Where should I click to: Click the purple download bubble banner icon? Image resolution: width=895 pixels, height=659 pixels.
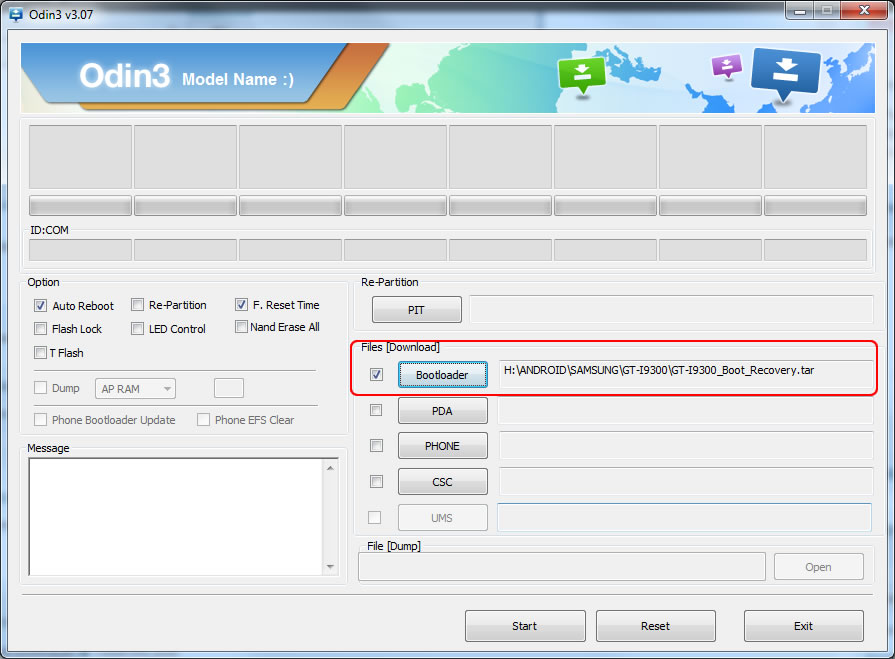tap(727, 66)
